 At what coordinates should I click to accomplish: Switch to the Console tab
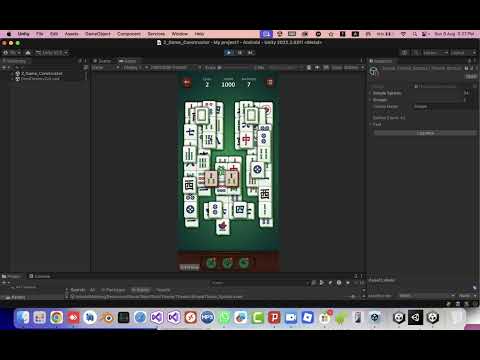(40, 276)
